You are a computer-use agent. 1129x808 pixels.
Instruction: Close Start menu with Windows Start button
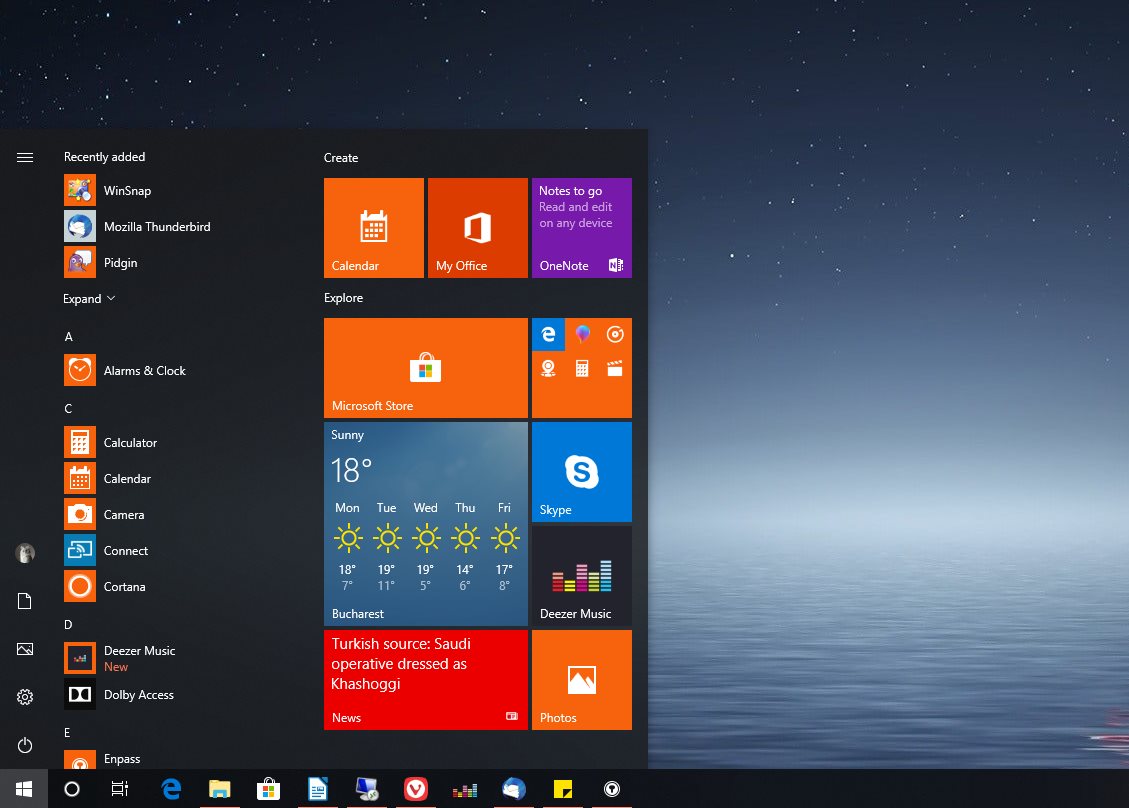tap(24, 789)
